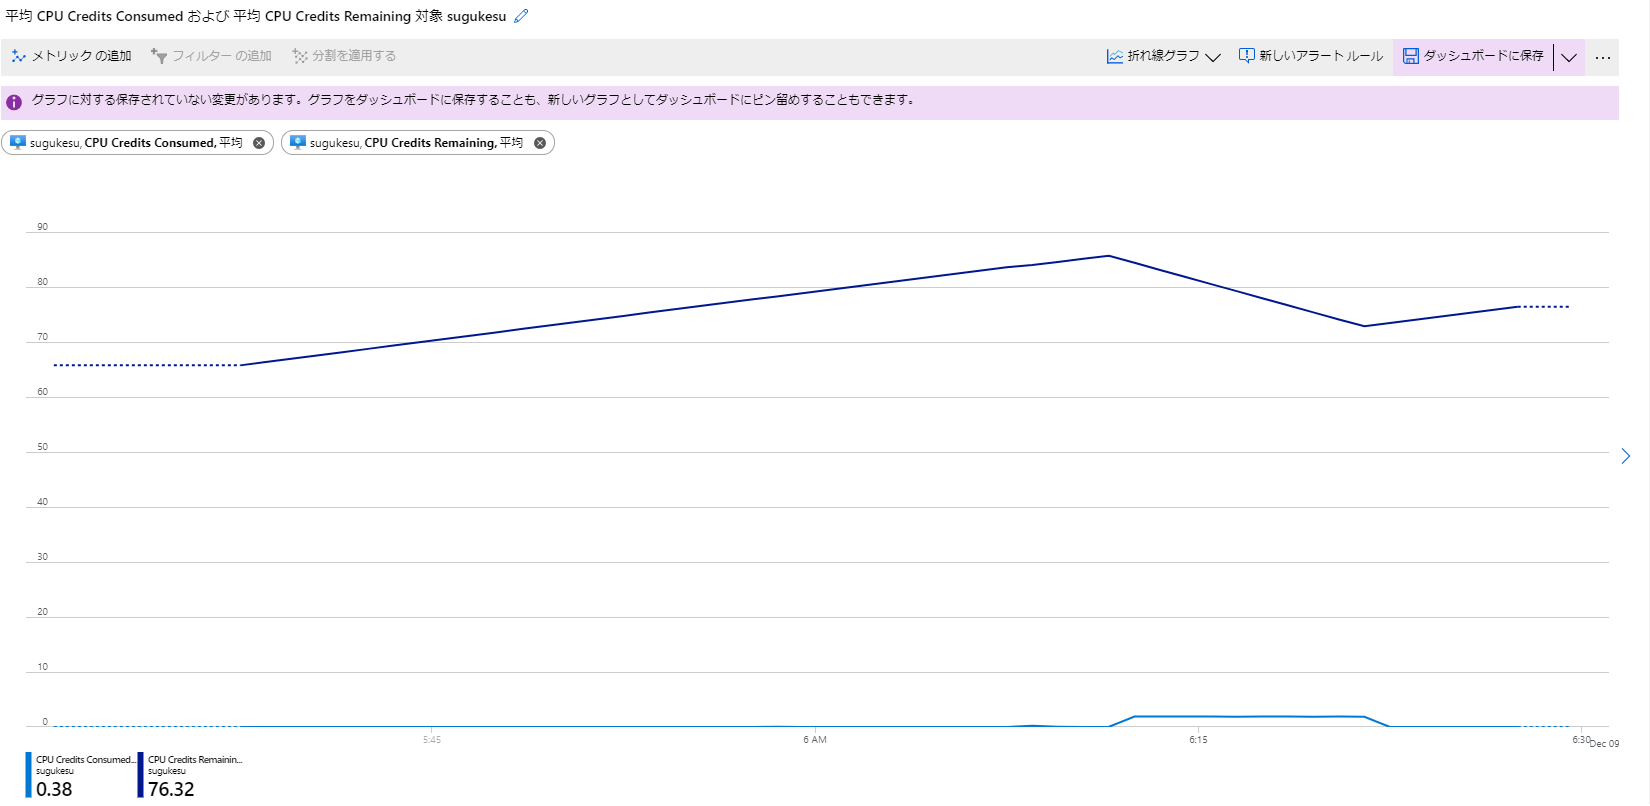This screenshot has height=806, width=1650.
Task: Open the more options ellipsis menu
Action: tap(1602, 58)
